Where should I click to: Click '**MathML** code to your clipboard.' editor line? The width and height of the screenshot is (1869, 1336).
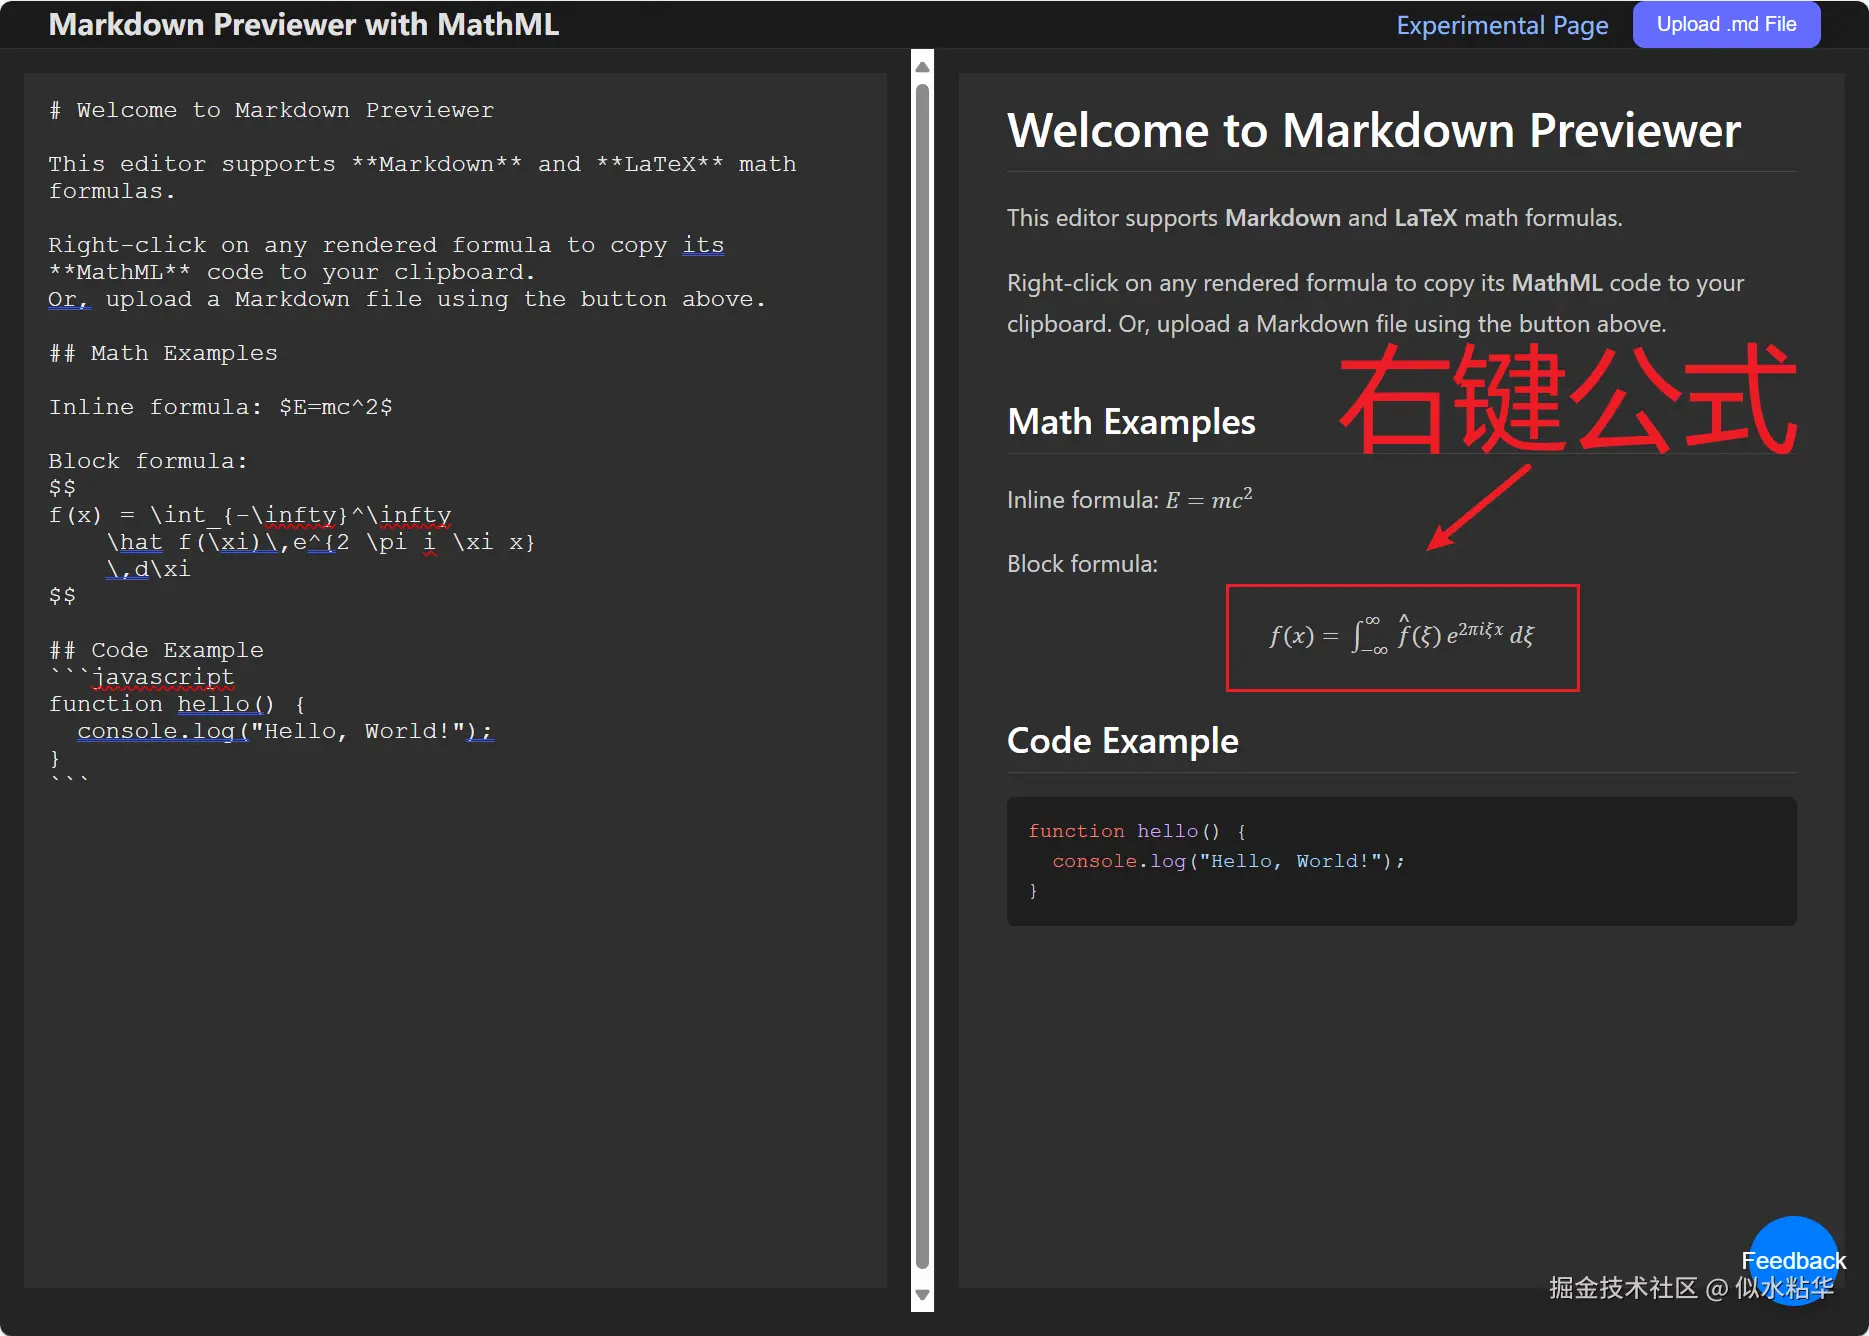tap(292, 272)
